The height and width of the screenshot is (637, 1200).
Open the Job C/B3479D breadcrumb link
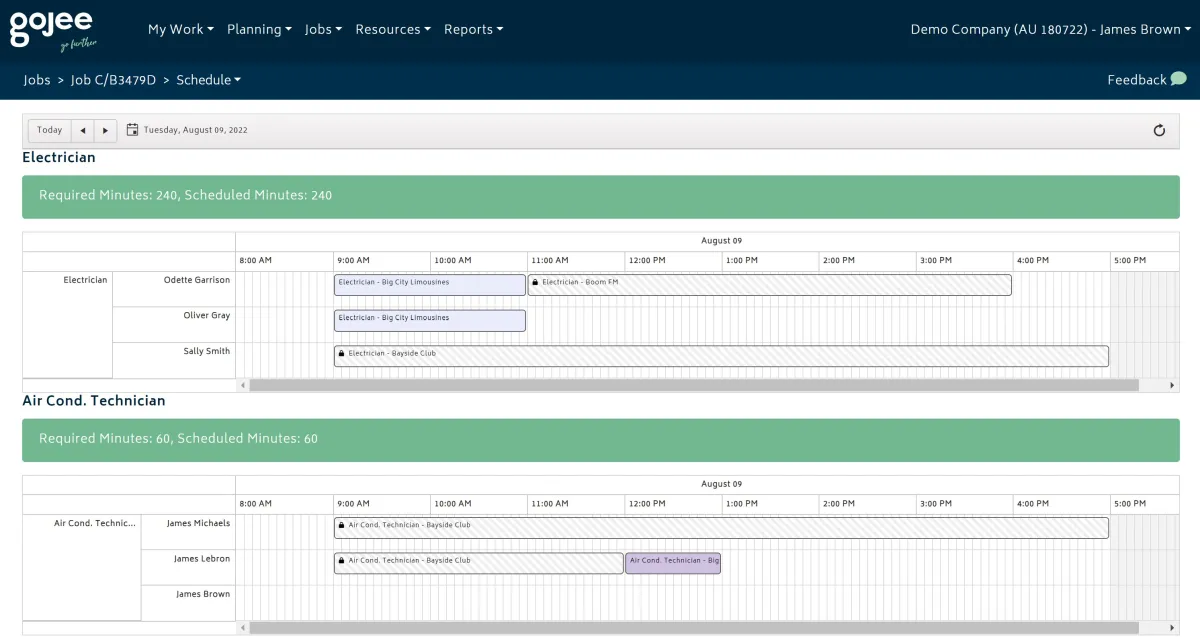(113, 80)
